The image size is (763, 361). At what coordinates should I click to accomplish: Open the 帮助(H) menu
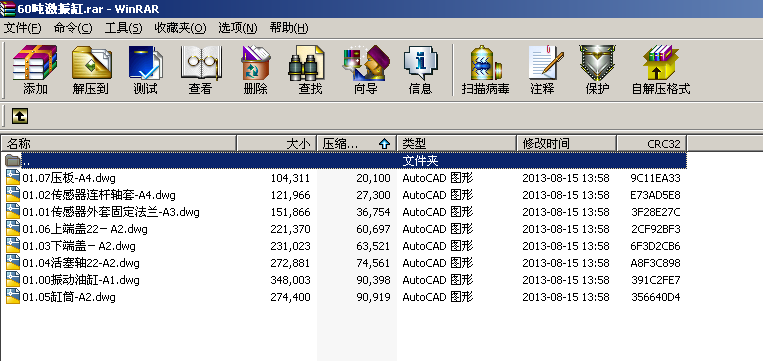tap(289, 28)
